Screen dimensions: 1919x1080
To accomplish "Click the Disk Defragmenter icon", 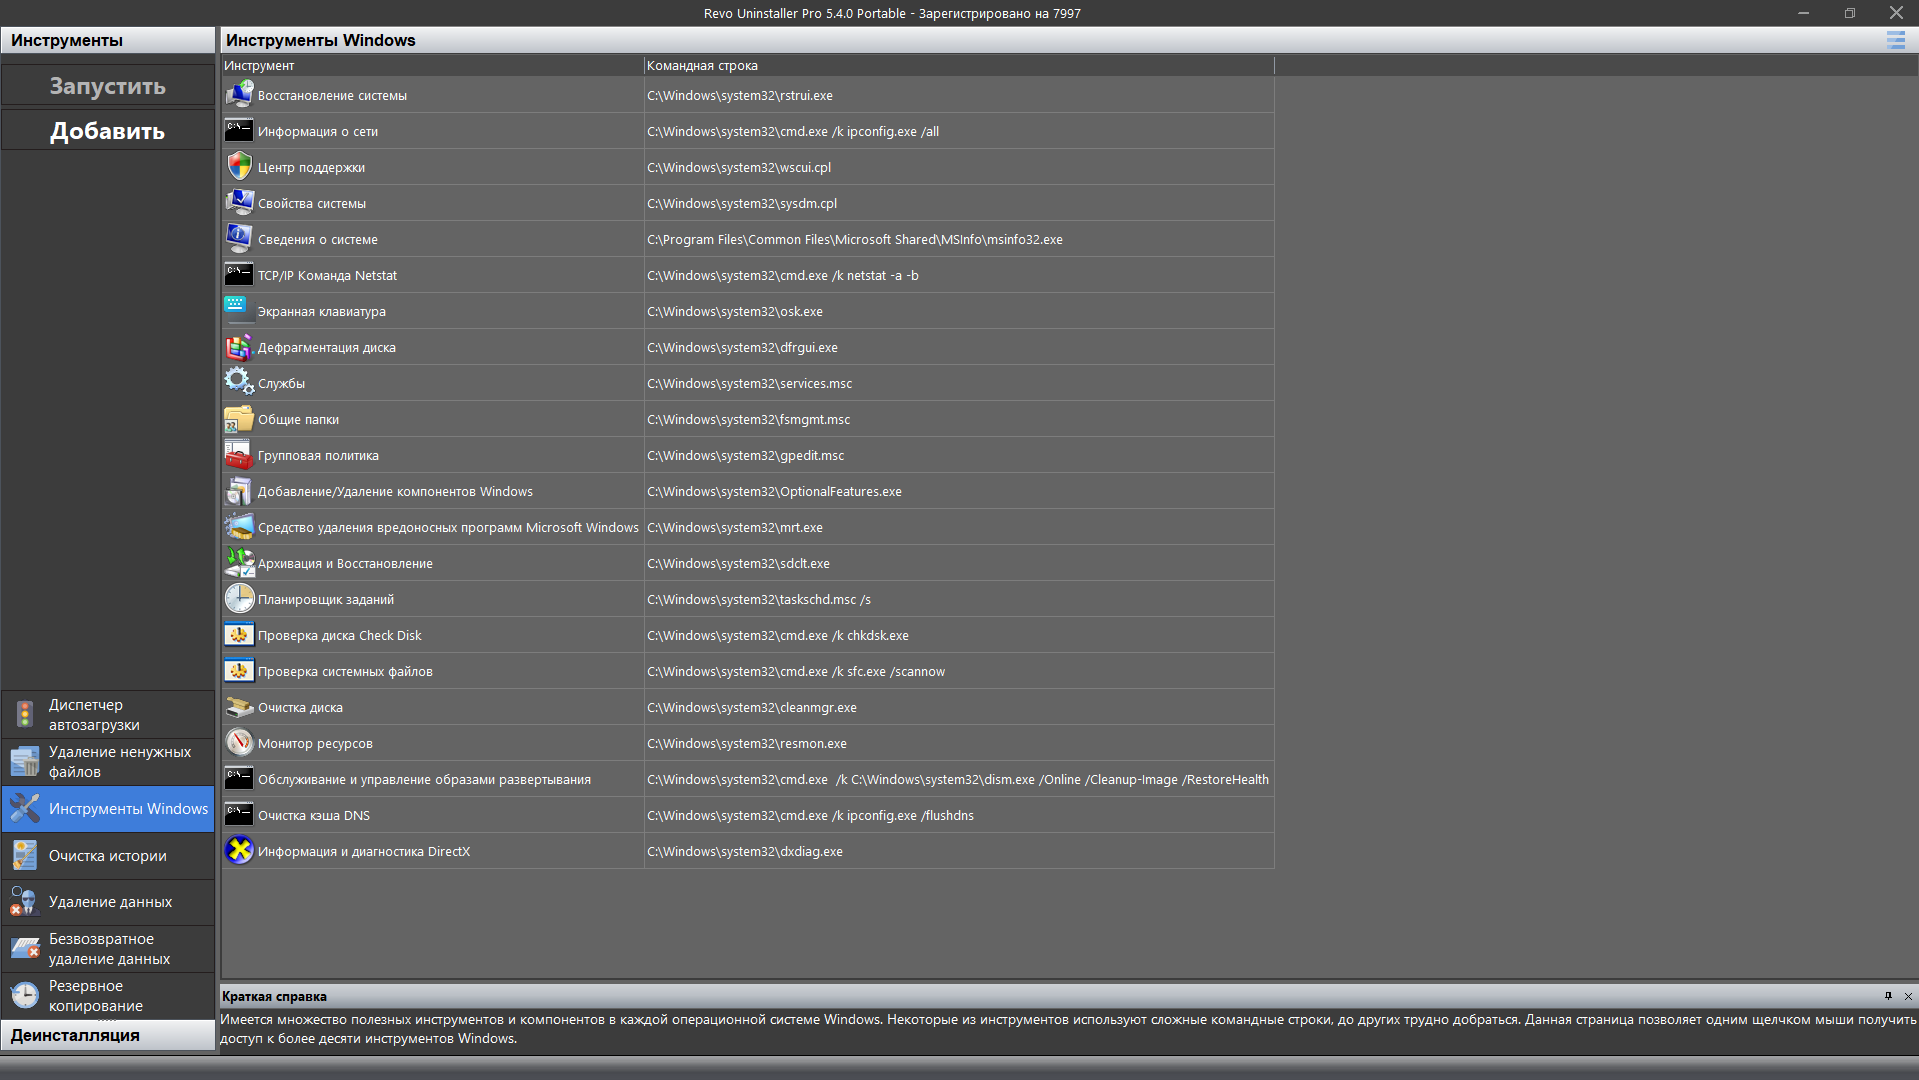I will (239, 347).
